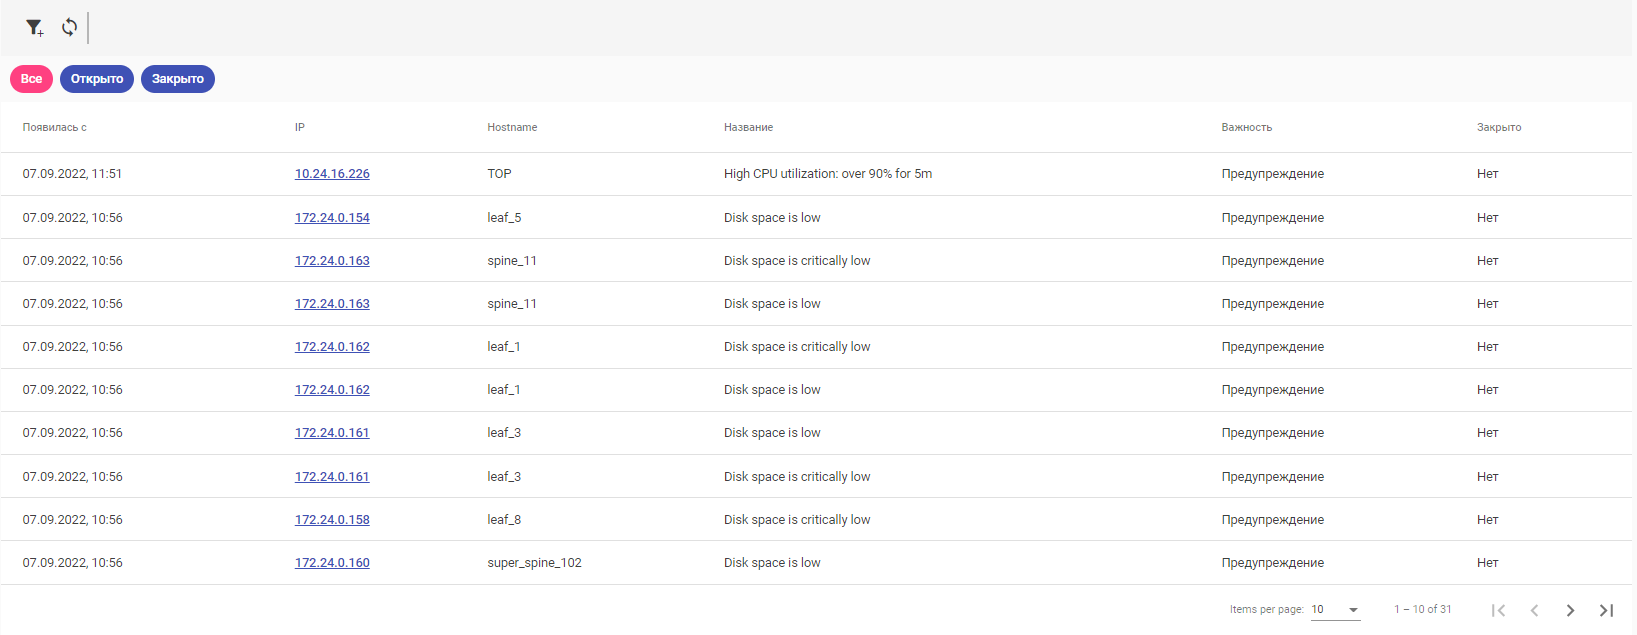Go to the first page of results
The height and width of the screenshot is (635, 1637).
[x=1498, y=610]
